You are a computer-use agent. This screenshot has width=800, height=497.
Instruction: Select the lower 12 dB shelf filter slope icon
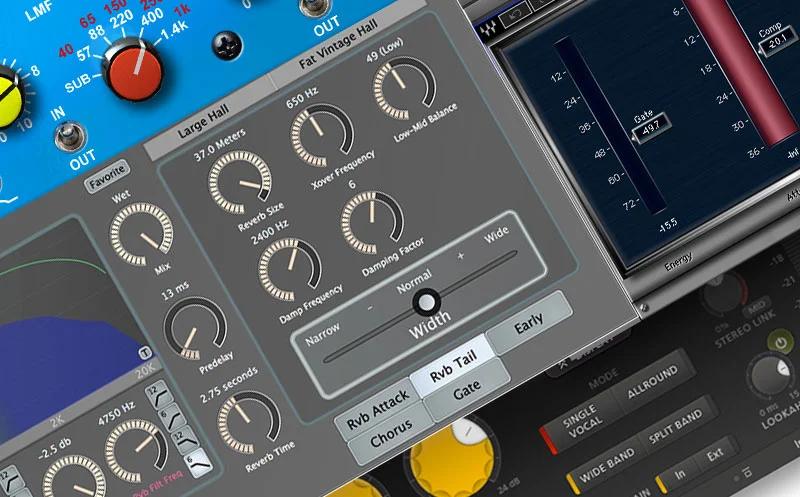[184, 441]
